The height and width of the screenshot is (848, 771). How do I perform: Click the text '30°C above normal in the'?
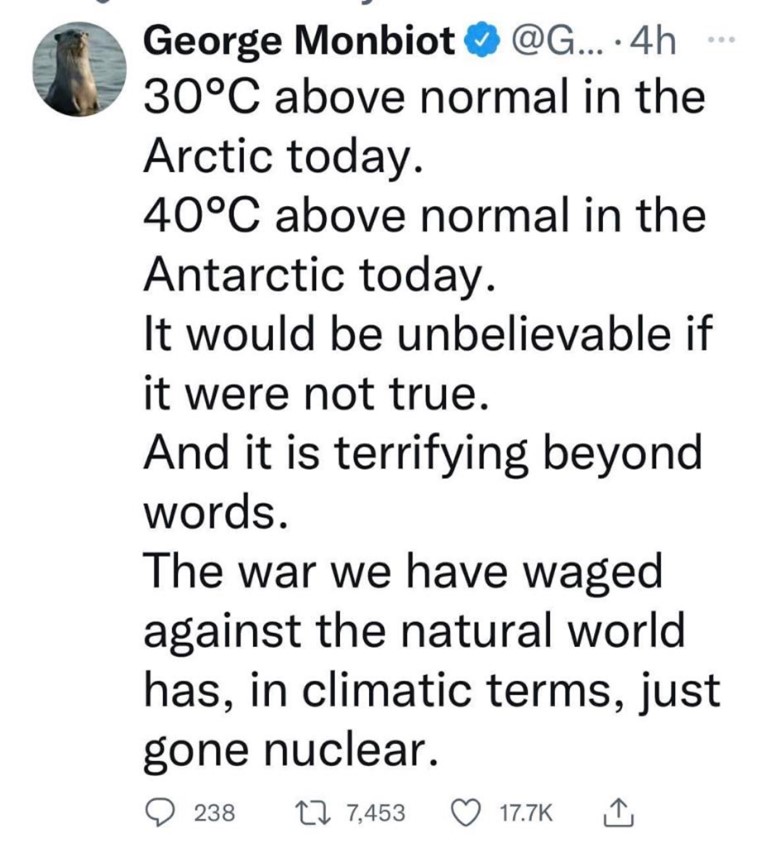[424, 97]
